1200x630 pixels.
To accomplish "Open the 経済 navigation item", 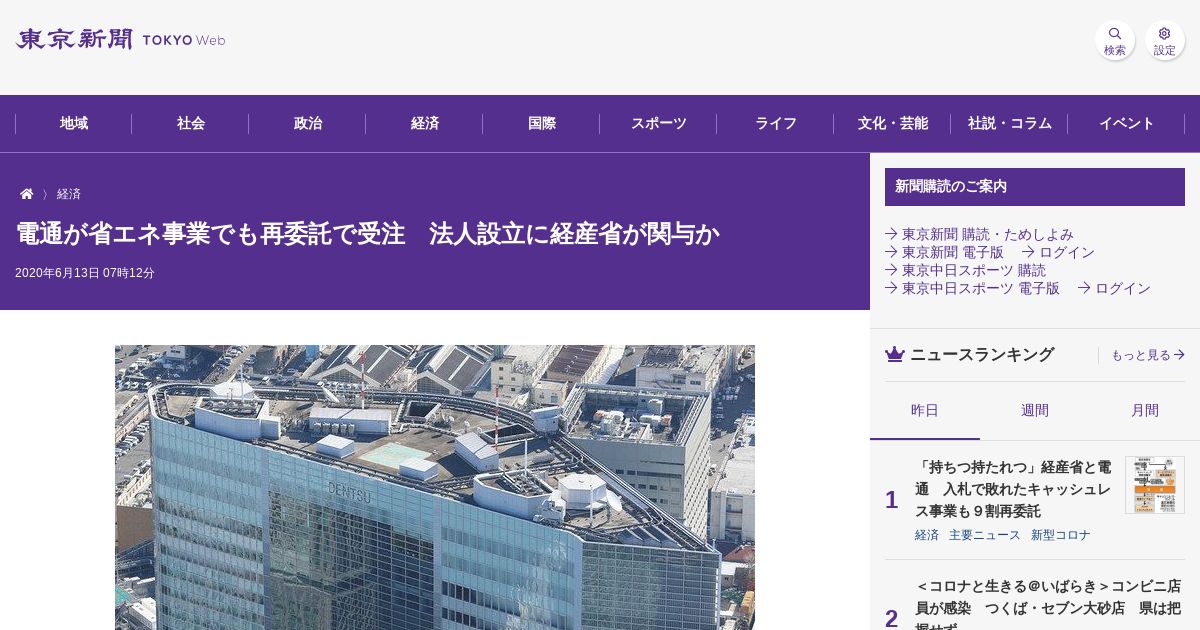I will pos(425,124).
